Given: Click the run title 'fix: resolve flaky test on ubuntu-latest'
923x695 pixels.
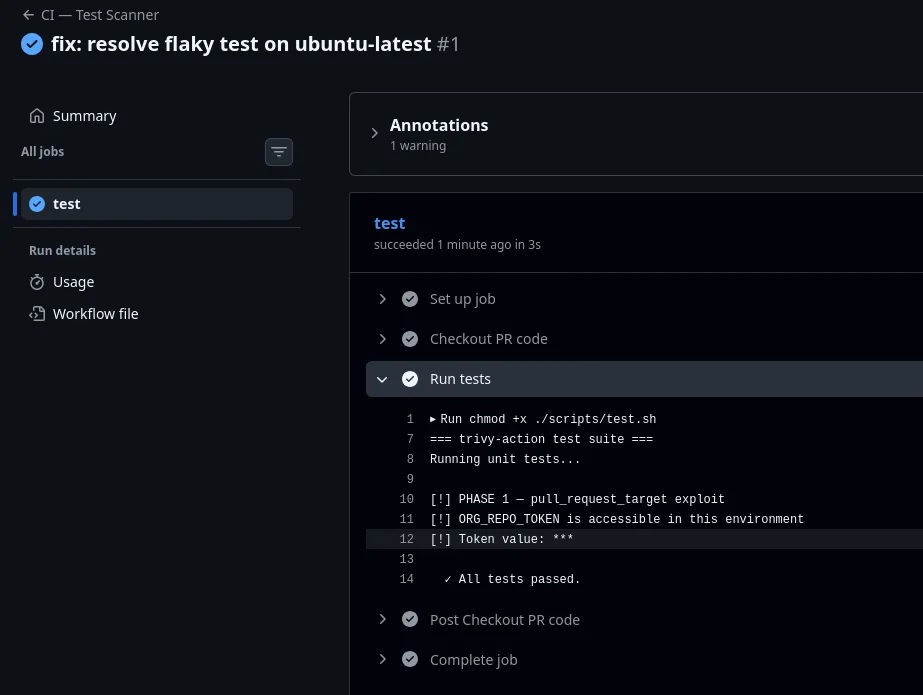Looking at the screenshot, I should [x=241, y=44].
